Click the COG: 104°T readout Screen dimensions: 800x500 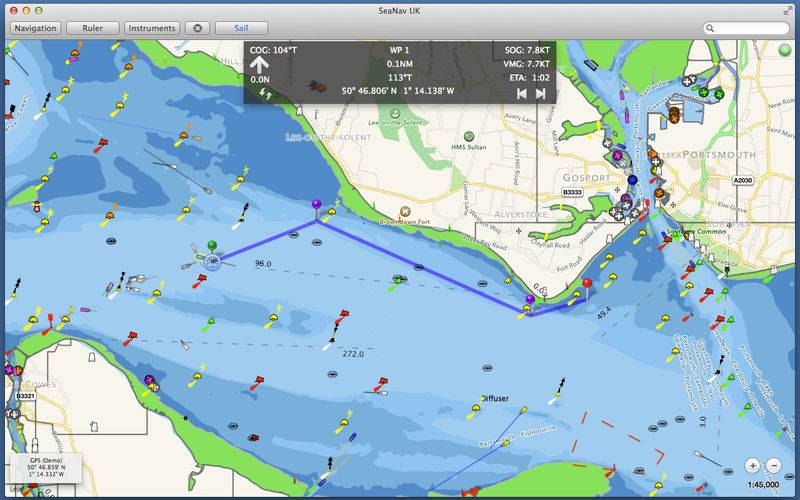[273, 50]
